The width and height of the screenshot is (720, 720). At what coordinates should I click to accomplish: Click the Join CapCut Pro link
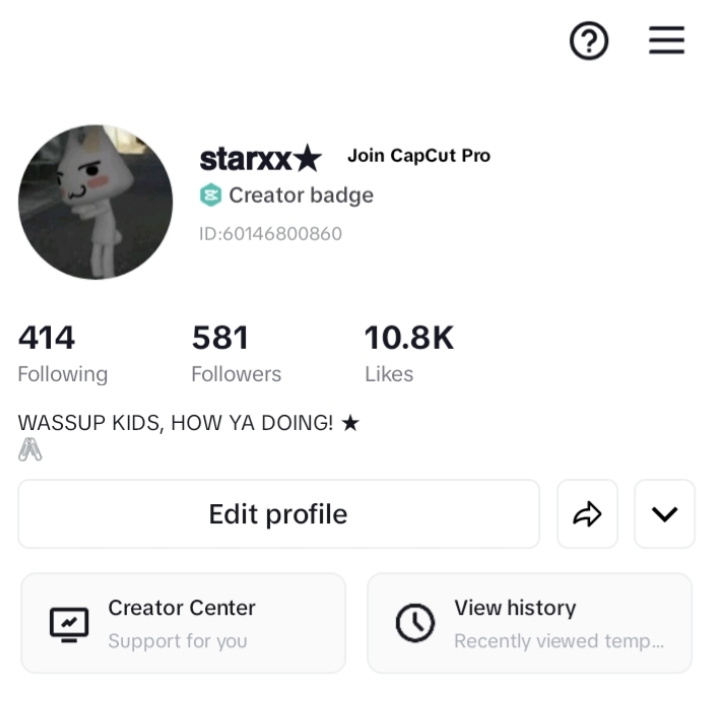point(419,156)
